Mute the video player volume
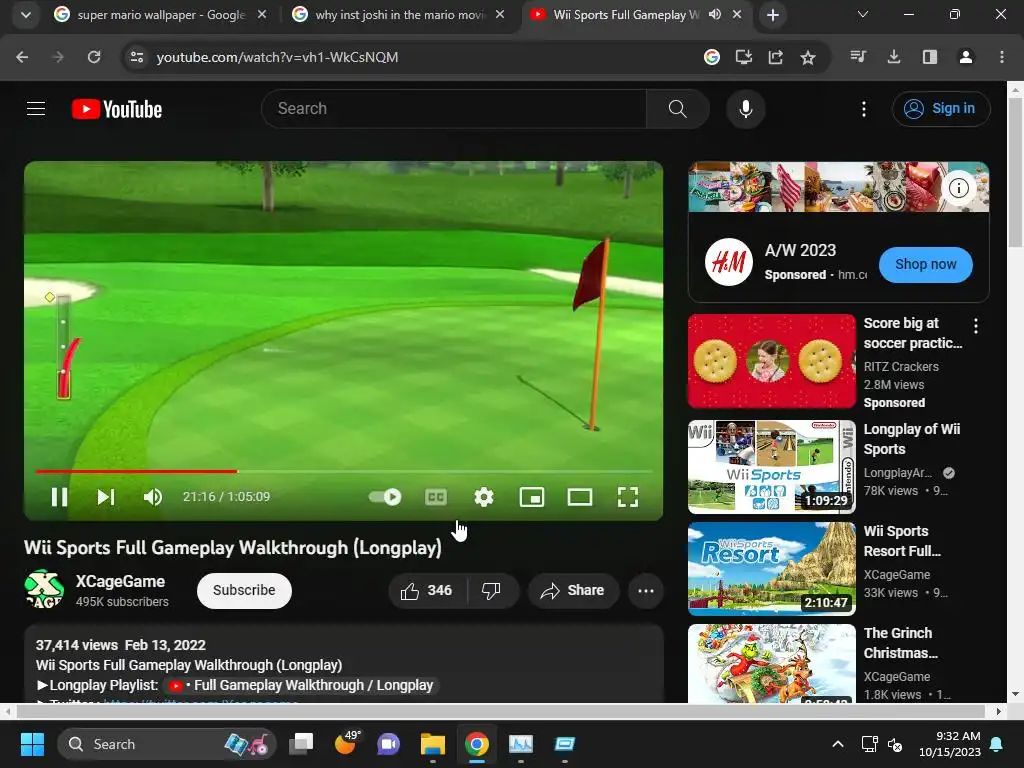Image resolution: width=1024 pixels, height=768 pixels. [x=152, y=497]
